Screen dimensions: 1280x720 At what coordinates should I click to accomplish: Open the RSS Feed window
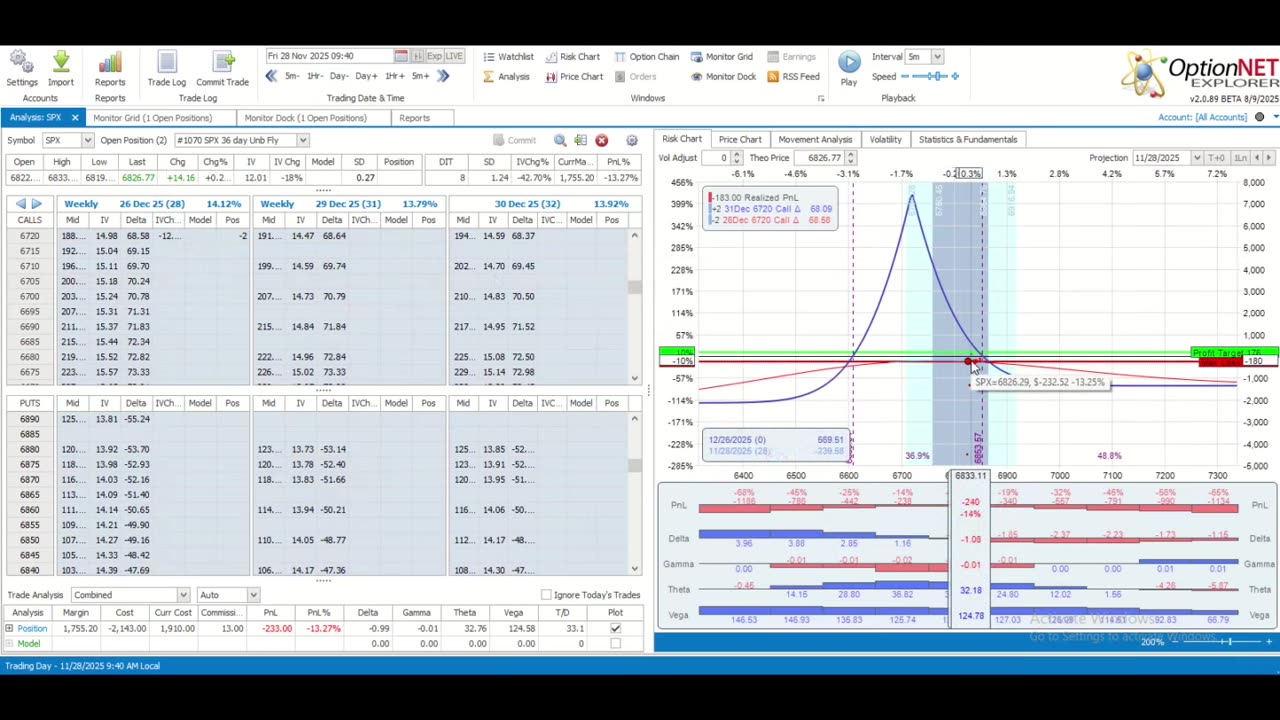(x=793, y=77)
